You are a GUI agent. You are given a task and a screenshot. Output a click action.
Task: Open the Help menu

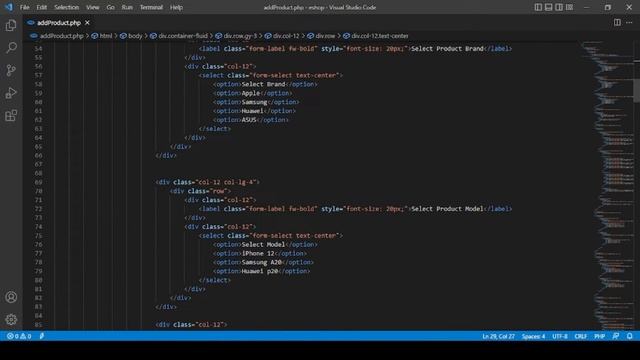click(x=176, y=7)
